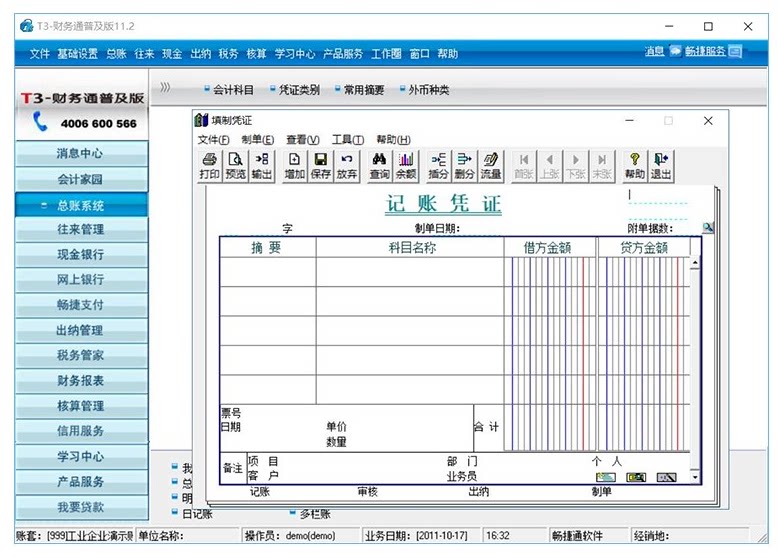Click the first 摘要 cell in voucher table
Screen dimensions: 777x558
tap(268, 272)
